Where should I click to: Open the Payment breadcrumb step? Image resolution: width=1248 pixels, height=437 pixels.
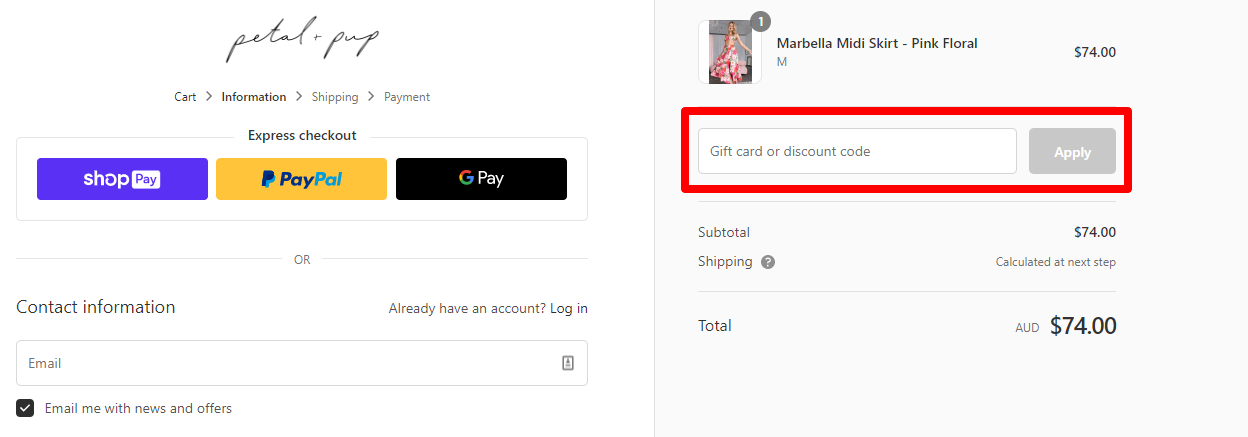click(407, 97)
